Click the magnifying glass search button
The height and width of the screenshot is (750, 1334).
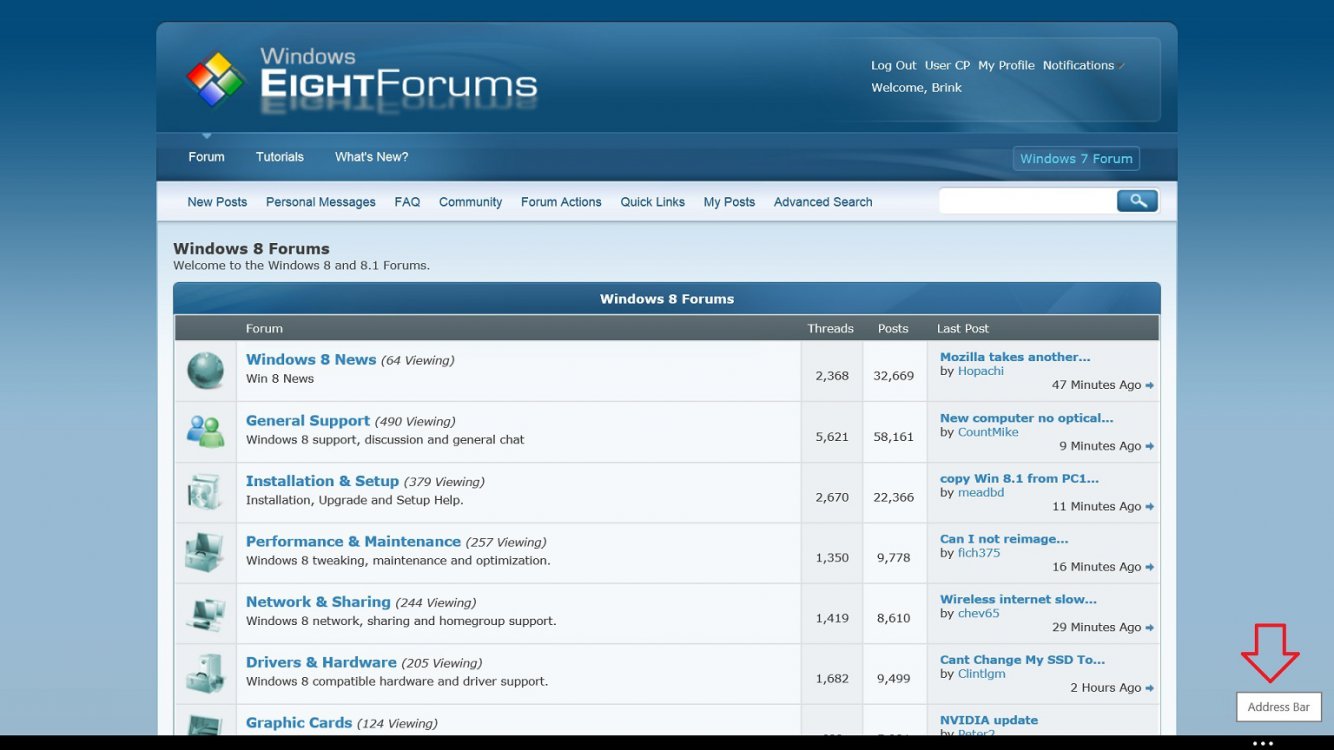1137,201
